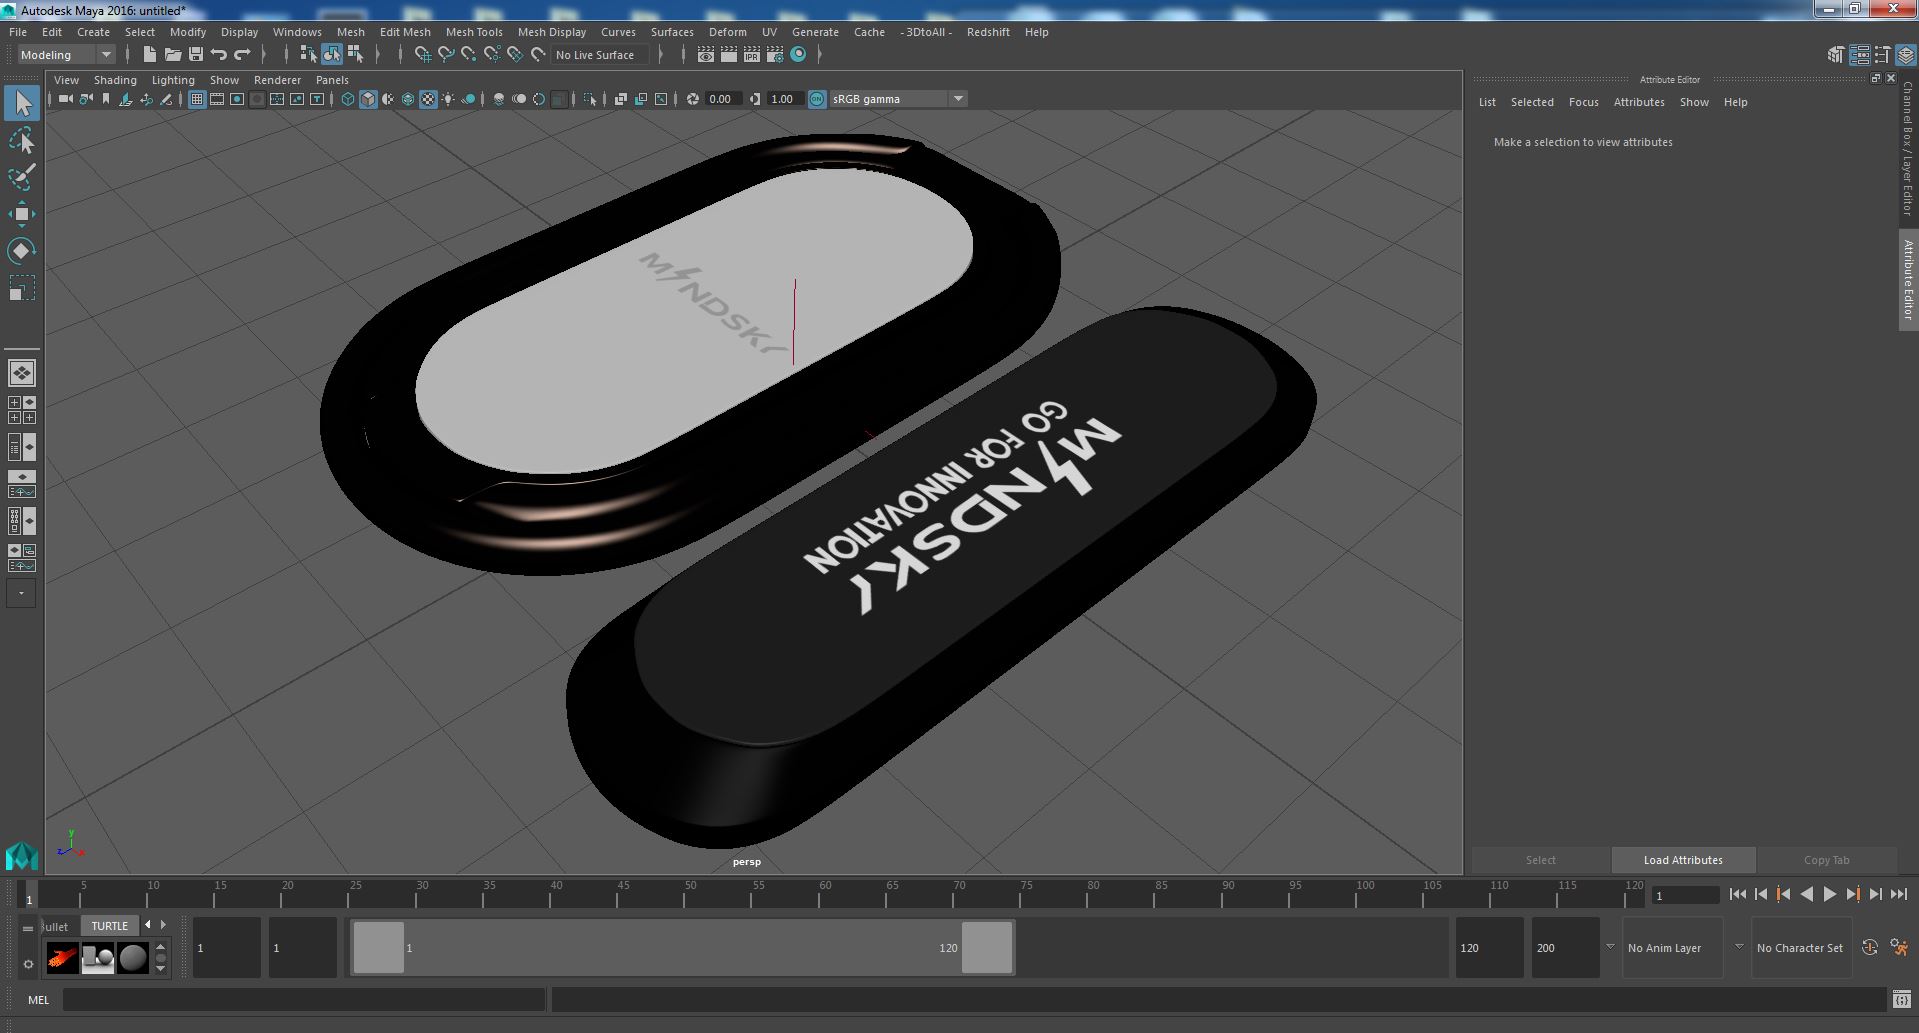Screen dimensions: 1919x1033
Task: Click the range slider left handle
Action: pos(379,947)
